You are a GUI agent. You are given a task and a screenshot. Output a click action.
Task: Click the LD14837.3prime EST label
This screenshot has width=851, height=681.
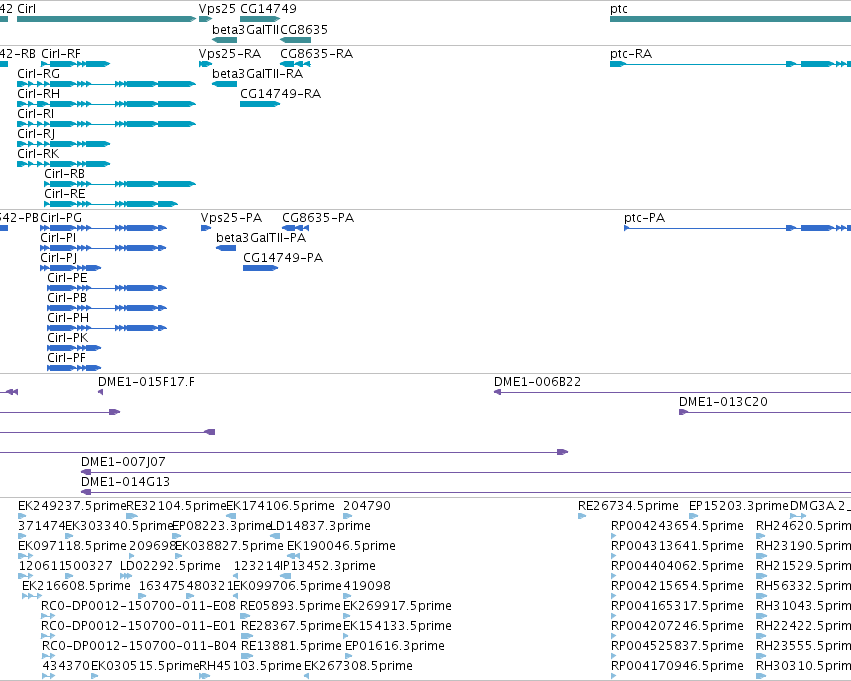320,526
